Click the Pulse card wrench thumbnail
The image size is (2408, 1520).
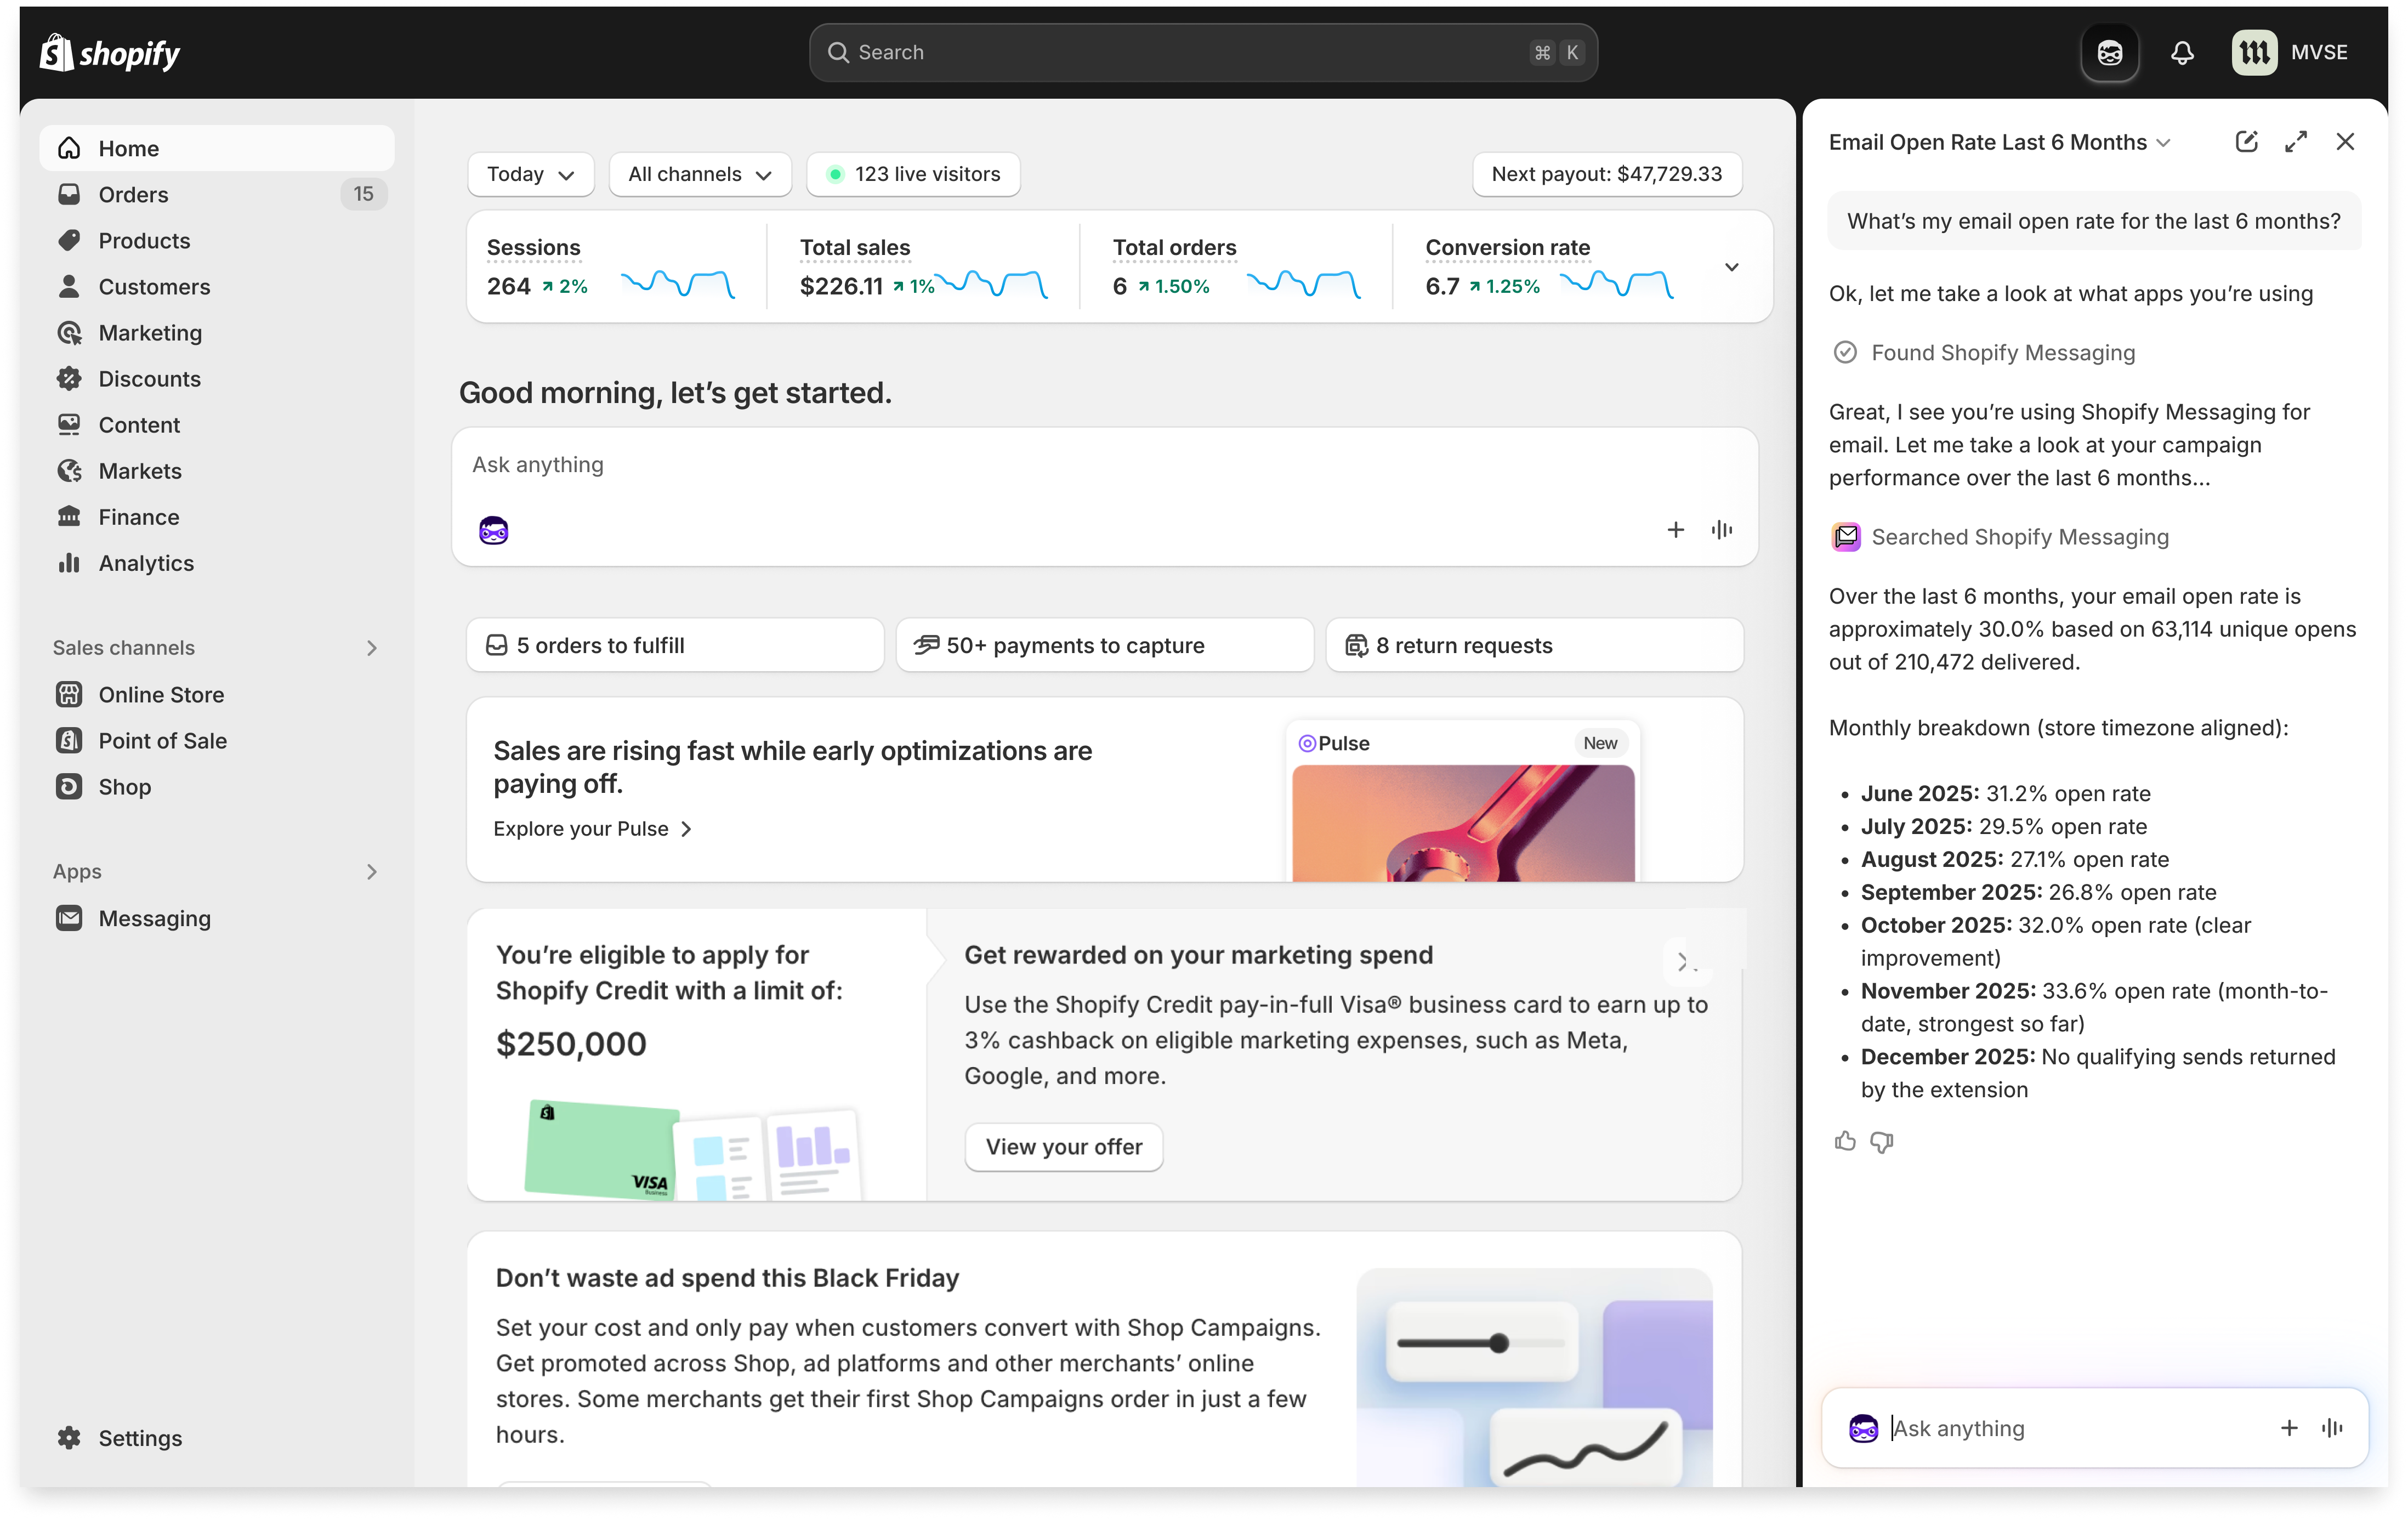(1462, 822)
